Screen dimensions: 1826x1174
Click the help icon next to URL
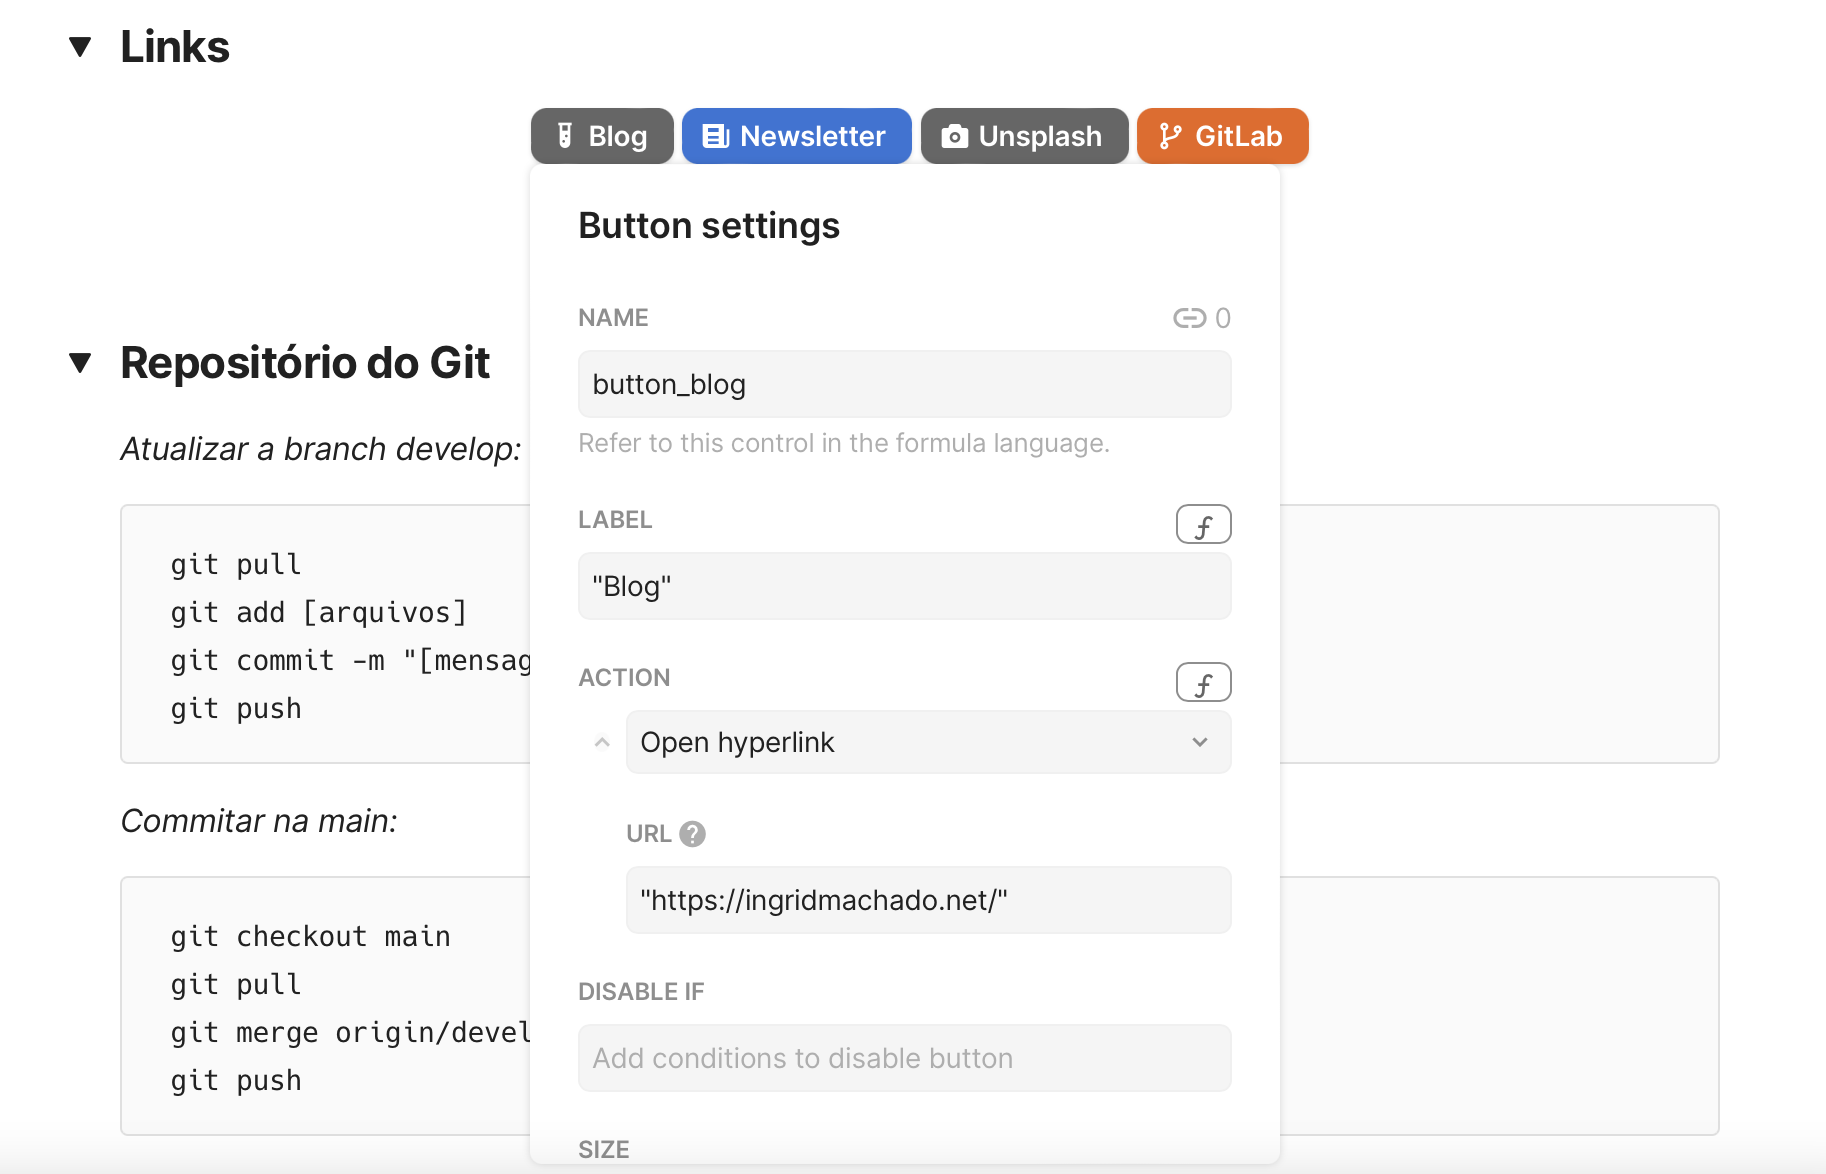693,833
